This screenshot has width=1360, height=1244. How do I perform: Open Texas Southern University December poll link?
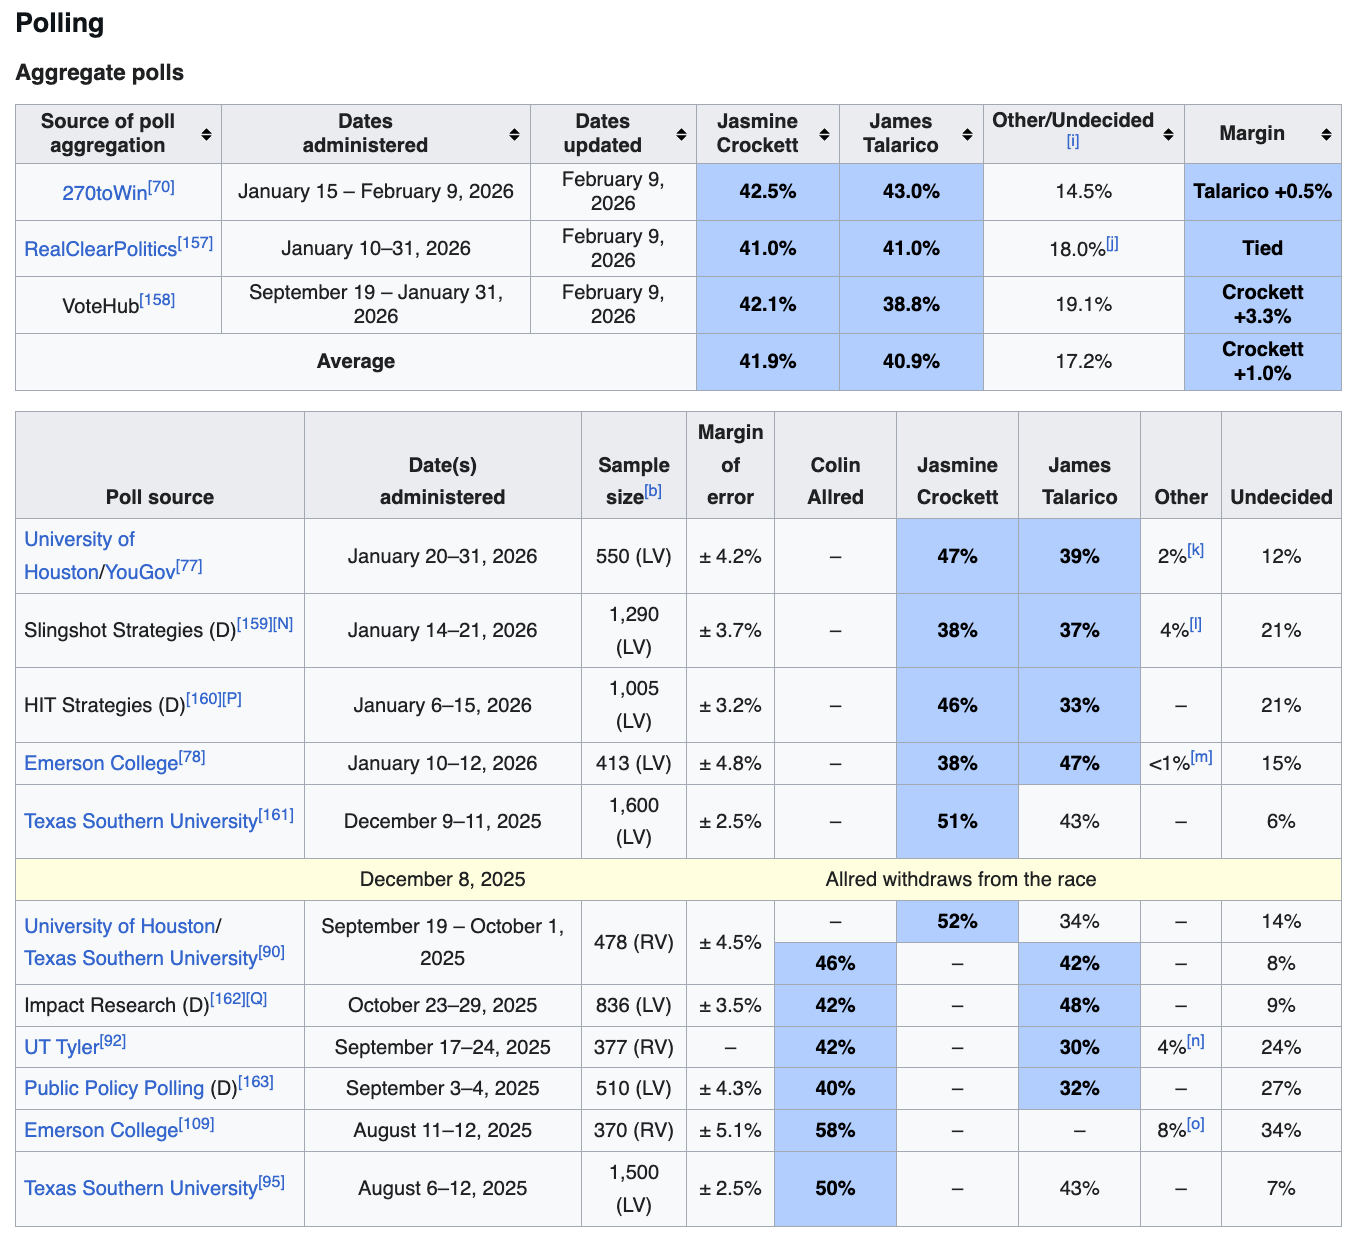click(x=140, y=822)
